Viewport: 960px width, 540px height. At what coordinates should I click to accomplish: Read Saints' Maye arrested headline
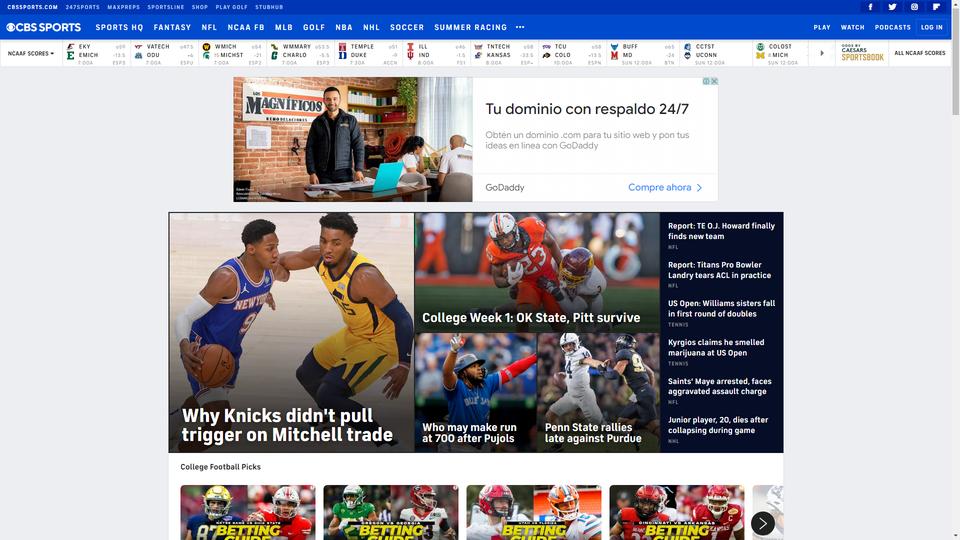click(719, 386)
